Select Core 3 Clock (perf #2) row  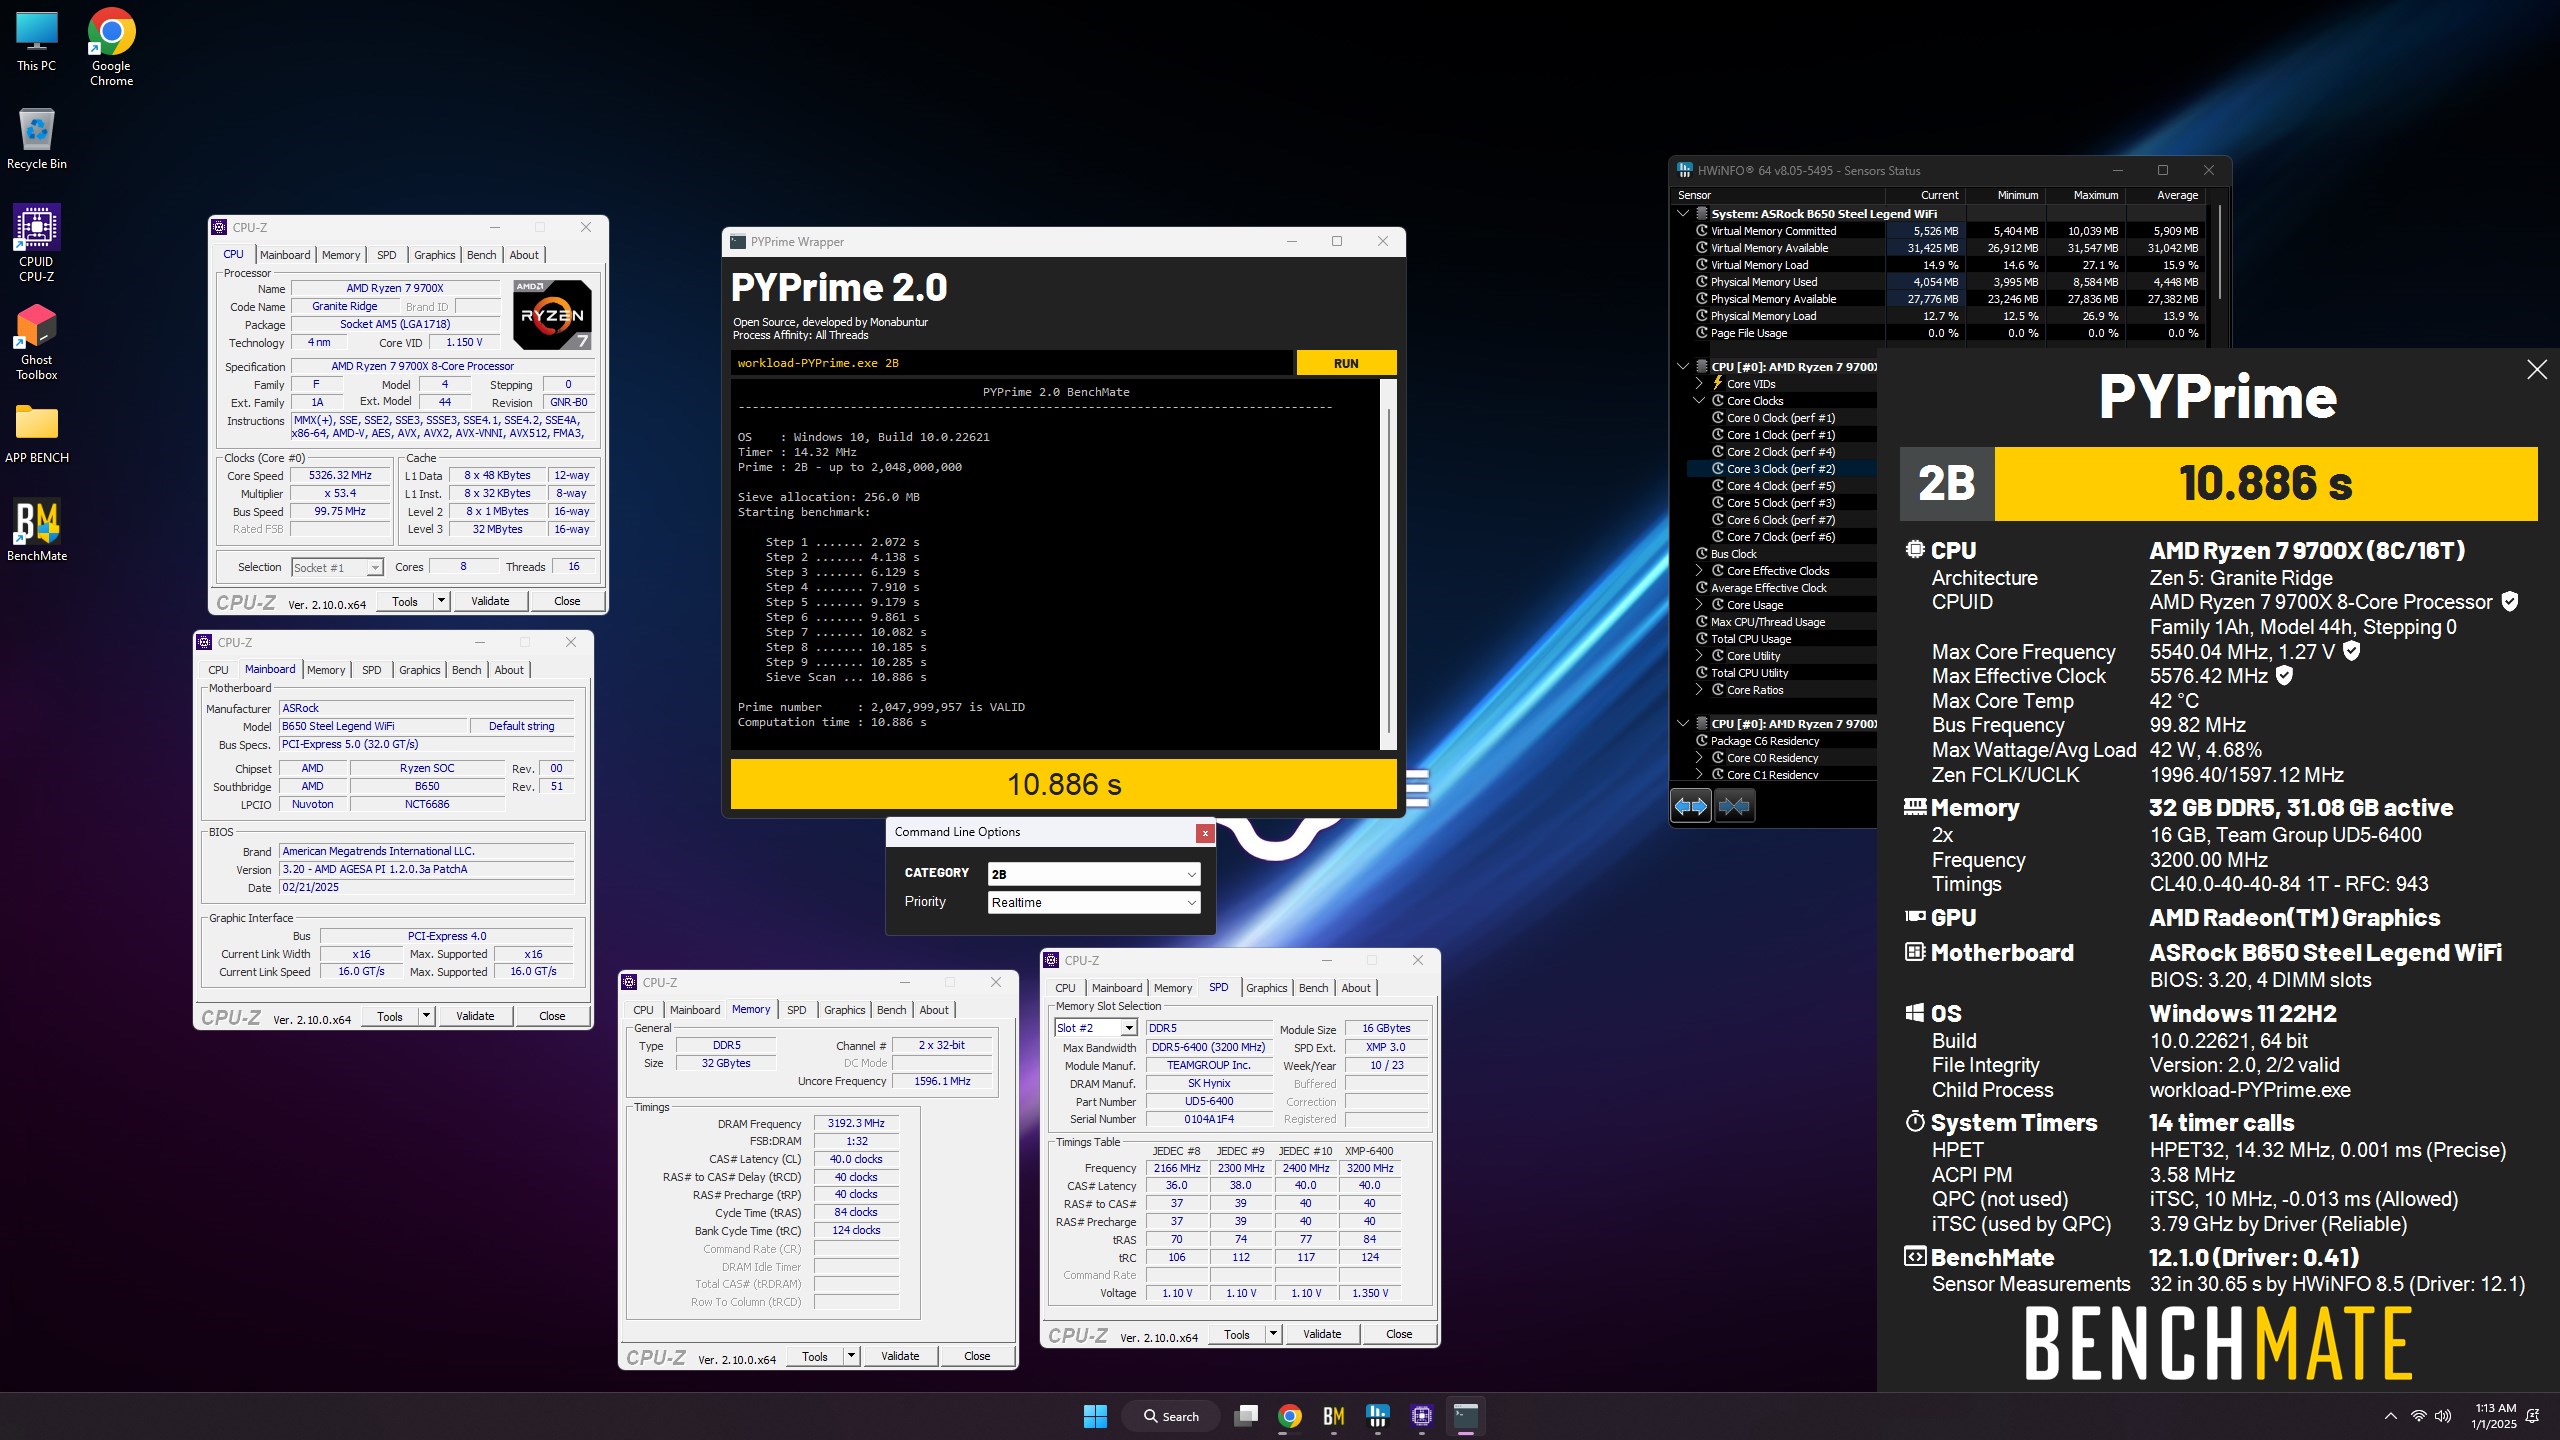(x=1781, y=469)
